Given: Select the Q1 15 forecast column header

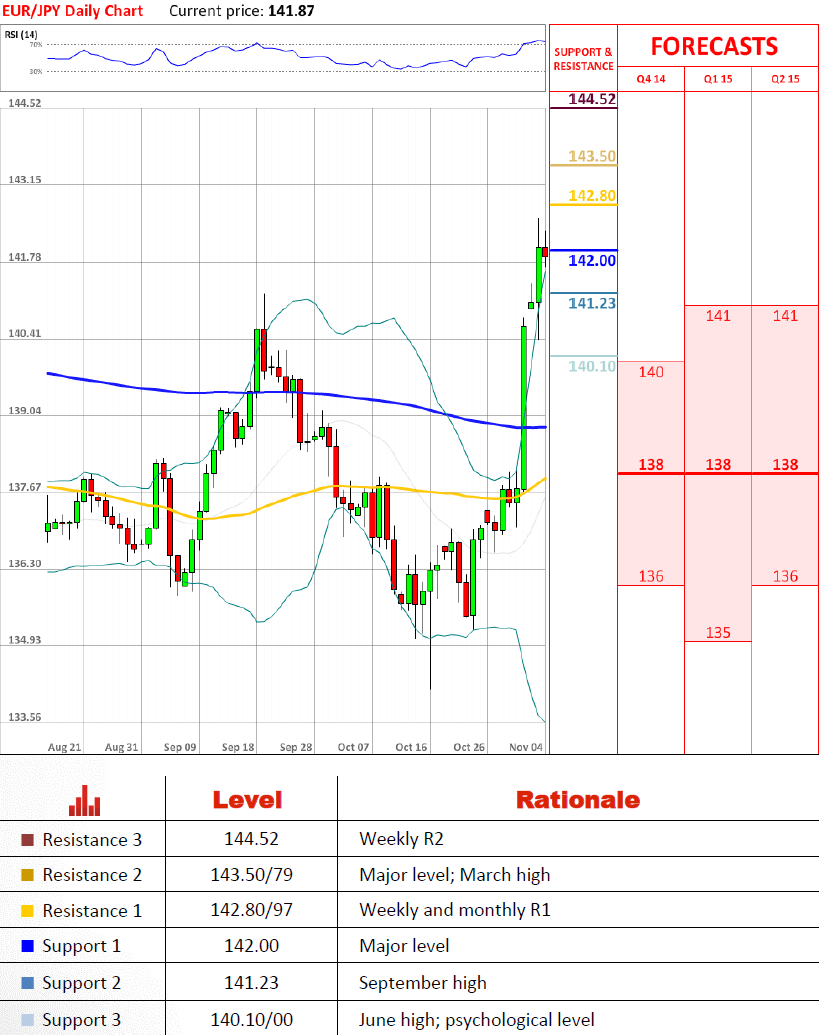Looking at the screenshot, I should coord(718,79).
